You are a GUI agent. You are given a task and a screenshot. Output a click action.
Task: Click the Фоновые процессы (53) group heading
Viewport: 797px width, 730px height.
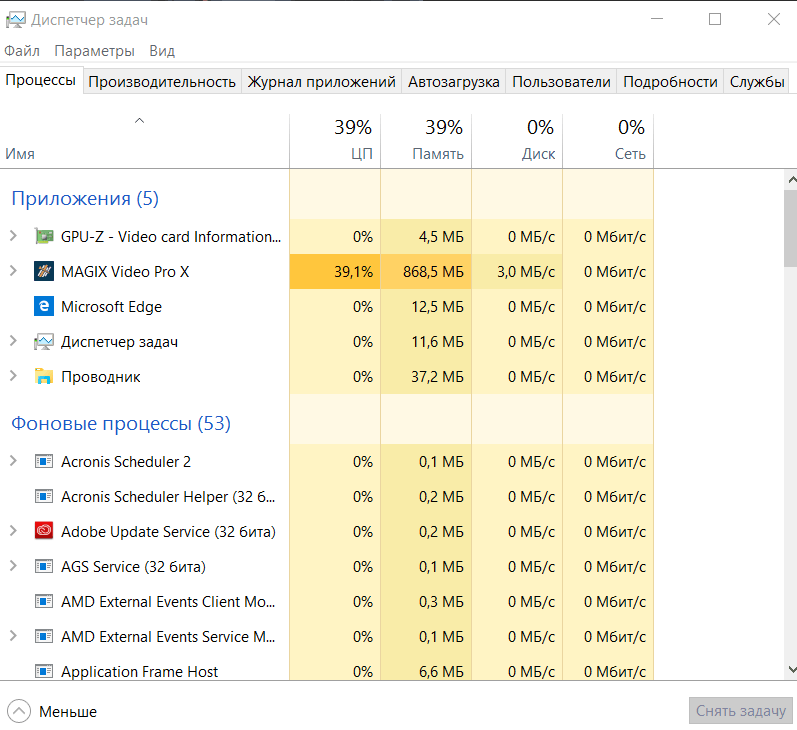click(x=121, y=423)
